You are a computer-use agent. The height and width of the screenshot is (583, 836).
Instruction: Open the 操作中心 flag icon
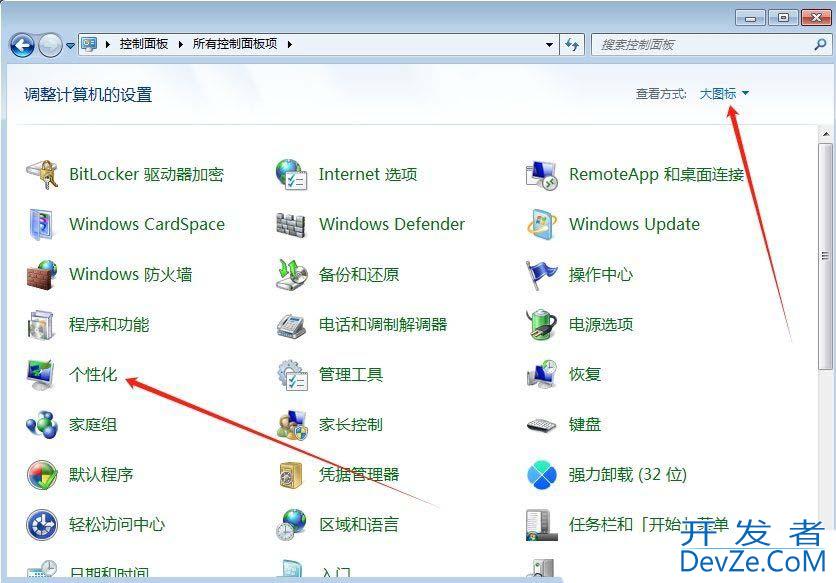pyautogui.click(x=541, y=274)
